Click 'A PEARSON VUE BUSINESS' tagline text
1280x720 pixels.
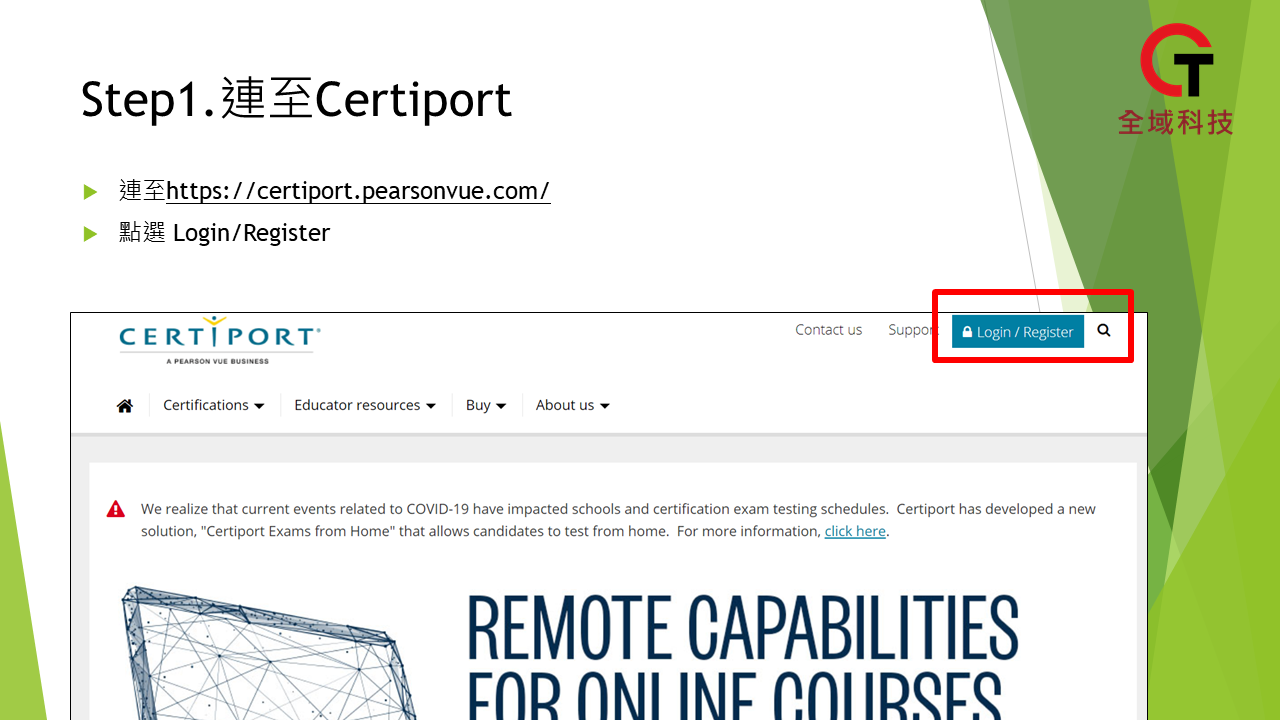click(x=217, y=361)
